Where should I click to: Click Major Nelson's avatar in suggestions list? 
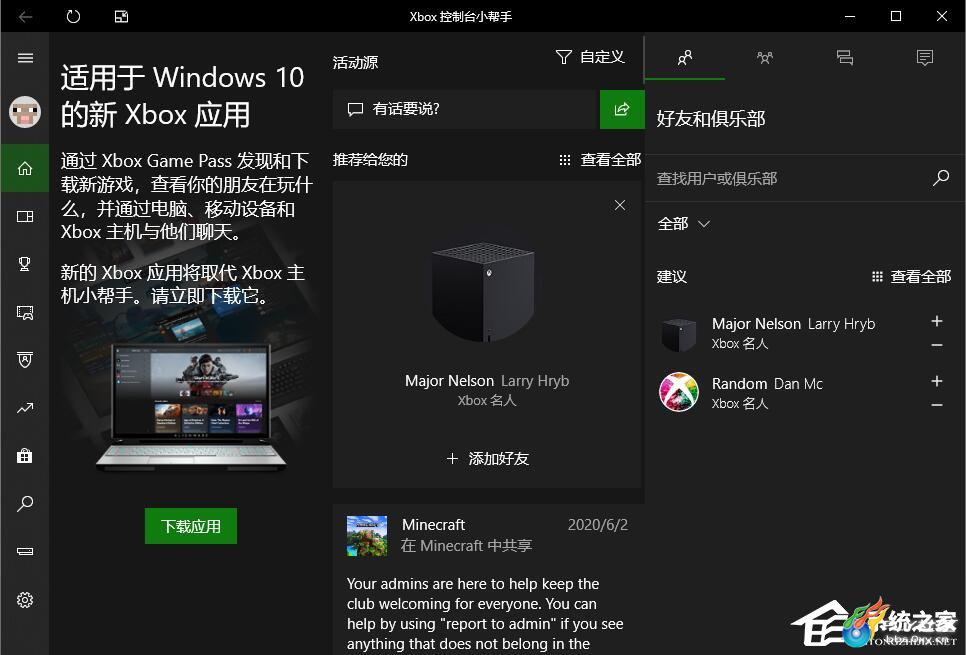679,333
